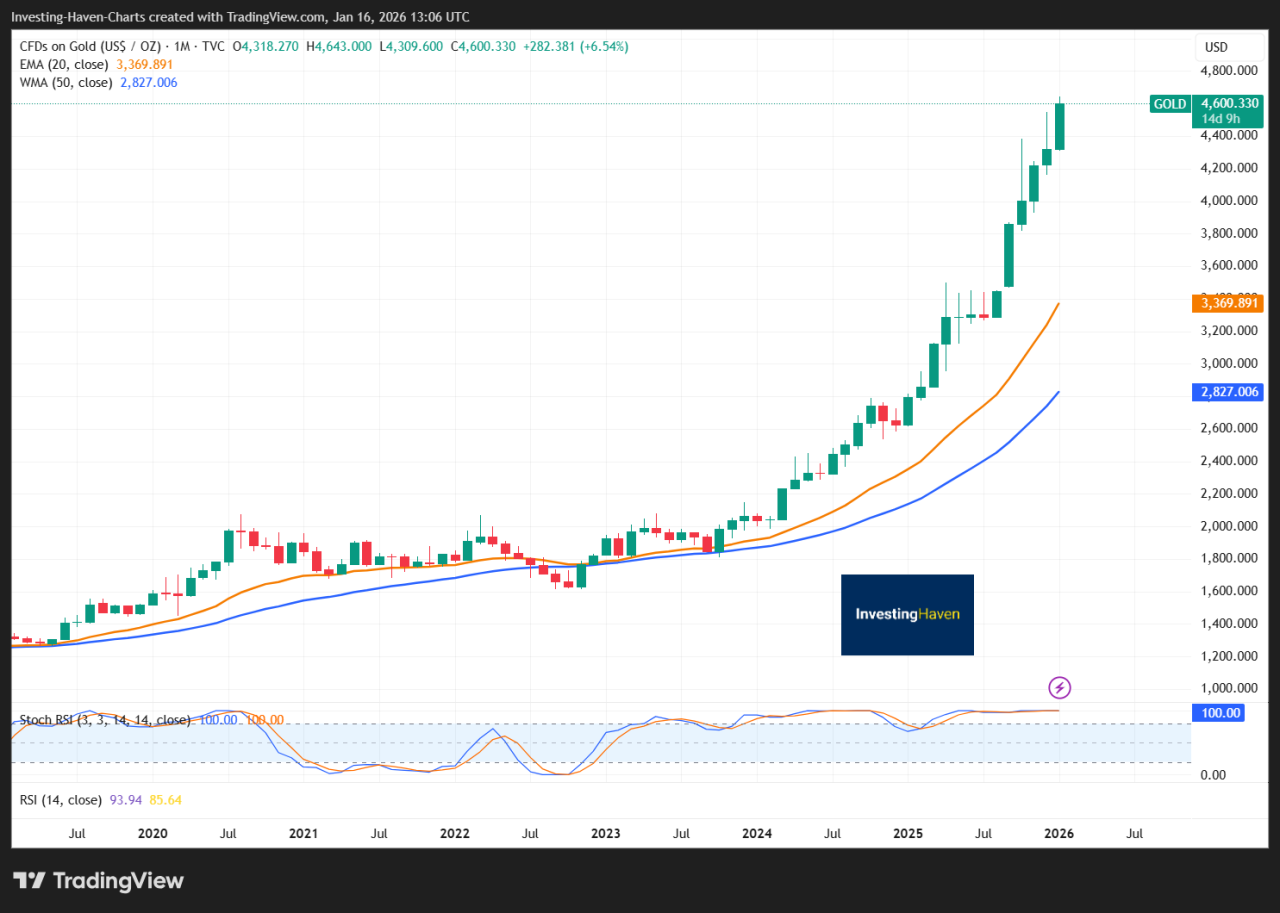The width and height of the screenshot is (1280, 913).
Task: Click the green current price tag 4,600.330
Action: point(1228,103)
